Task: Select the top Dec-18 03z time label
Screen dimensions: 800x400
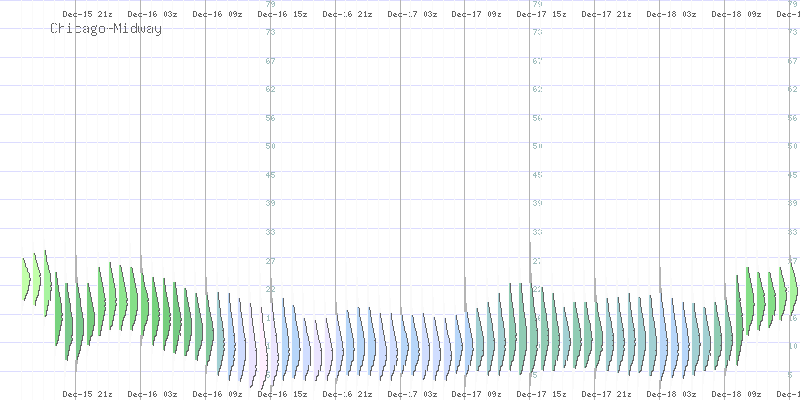Action: [x=670, y=15]
